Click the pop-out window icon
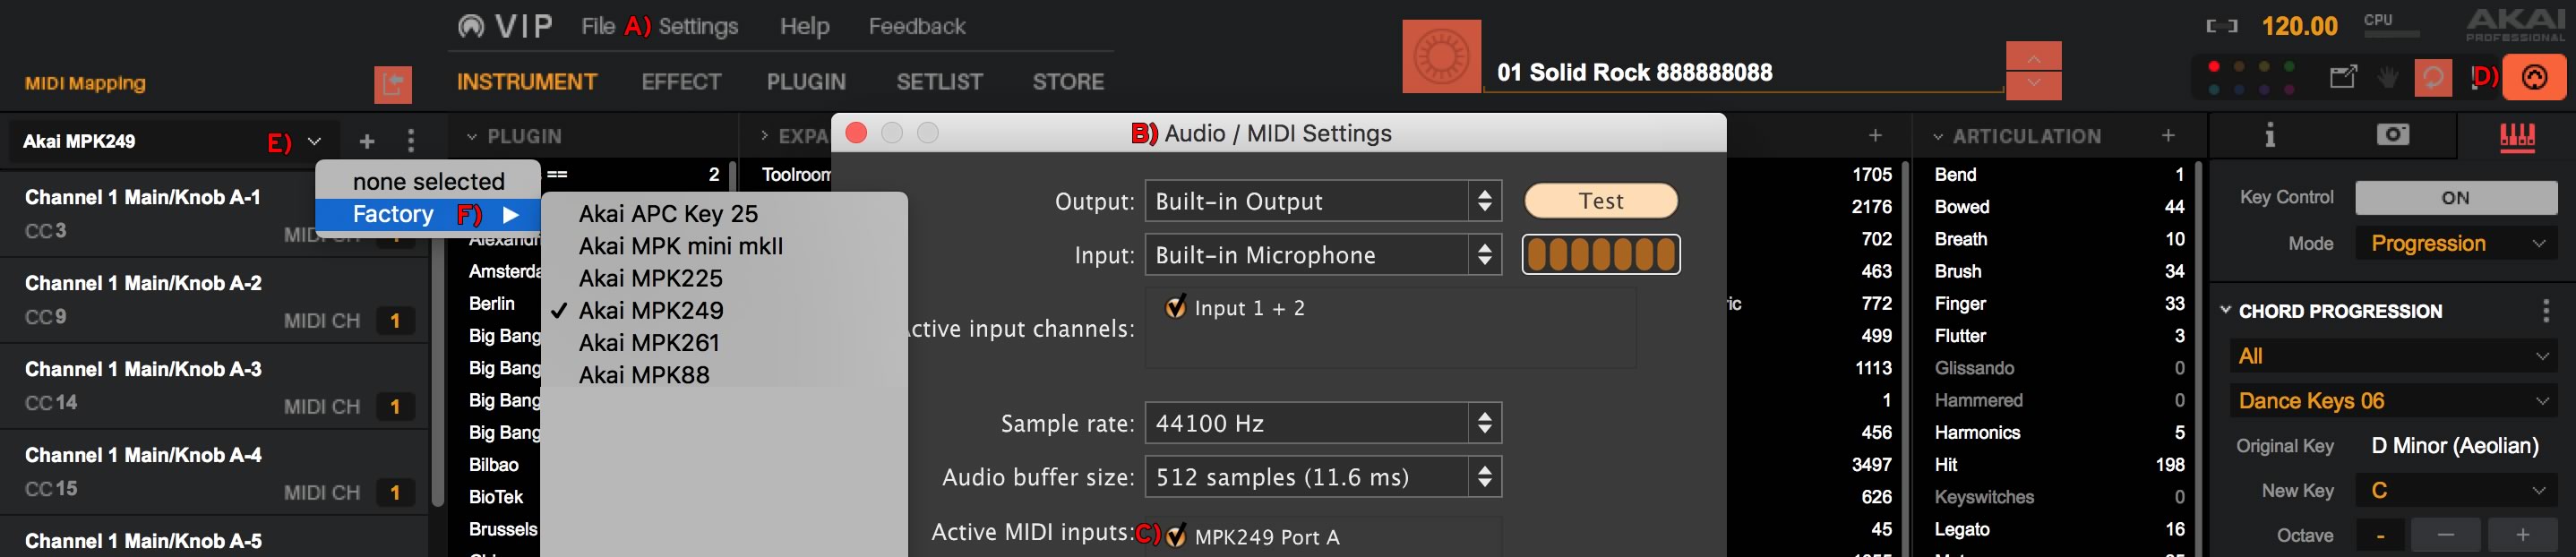2576x557 pixels. point(2343,77)
